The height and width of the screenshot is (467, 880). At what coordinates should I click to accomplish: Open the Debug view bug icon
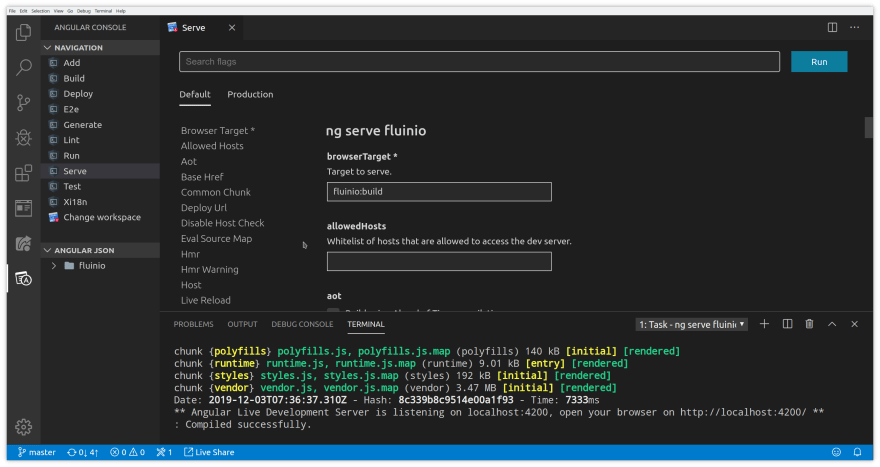pyautogui.click(x=23, y=138)
